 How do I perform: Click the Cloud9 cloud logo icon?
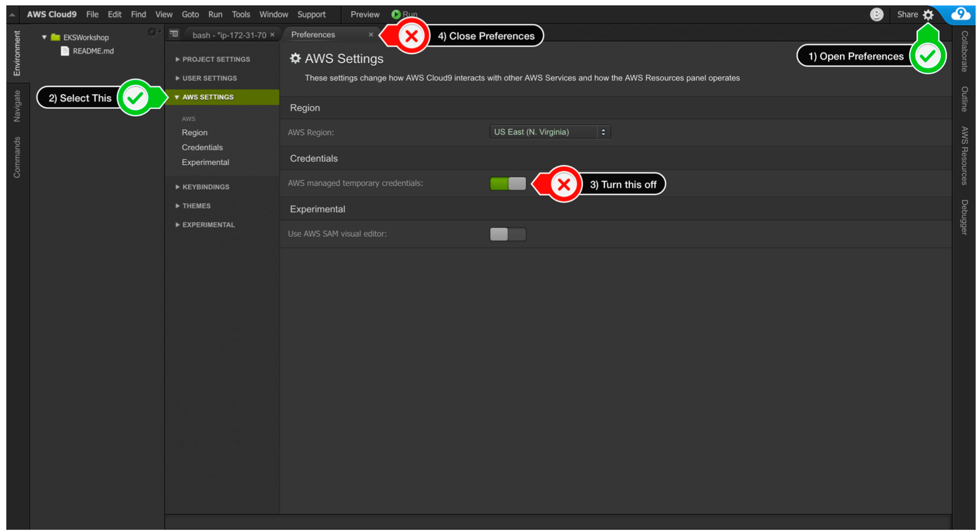point(960,14)
